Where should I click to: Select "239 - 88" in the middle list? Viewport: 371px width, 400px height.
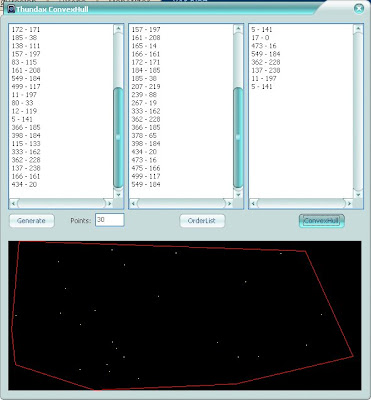point(144,95)
